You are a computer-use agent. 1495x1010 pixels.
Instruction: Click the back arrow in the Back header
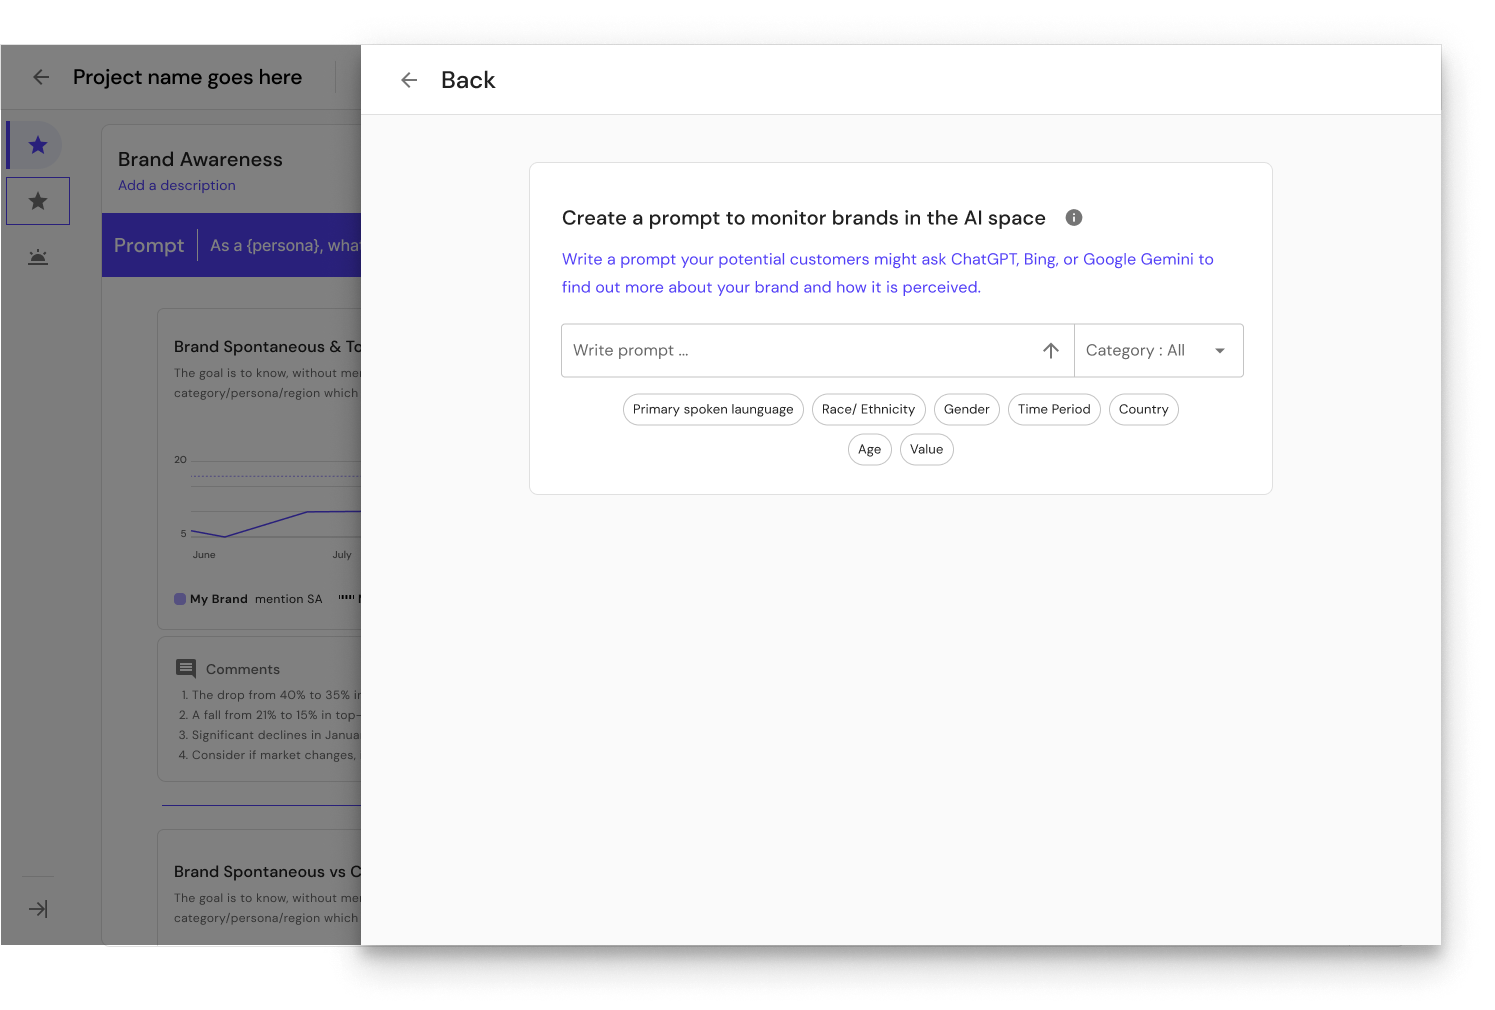pos(409,80)
